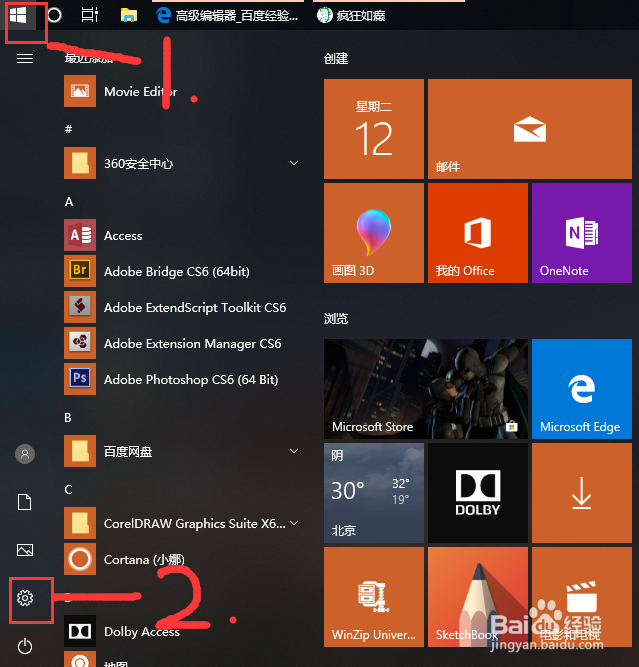Screen dimensions: 639x667
Task: Open Pictures from the Start sidebar
Action: 25,550
